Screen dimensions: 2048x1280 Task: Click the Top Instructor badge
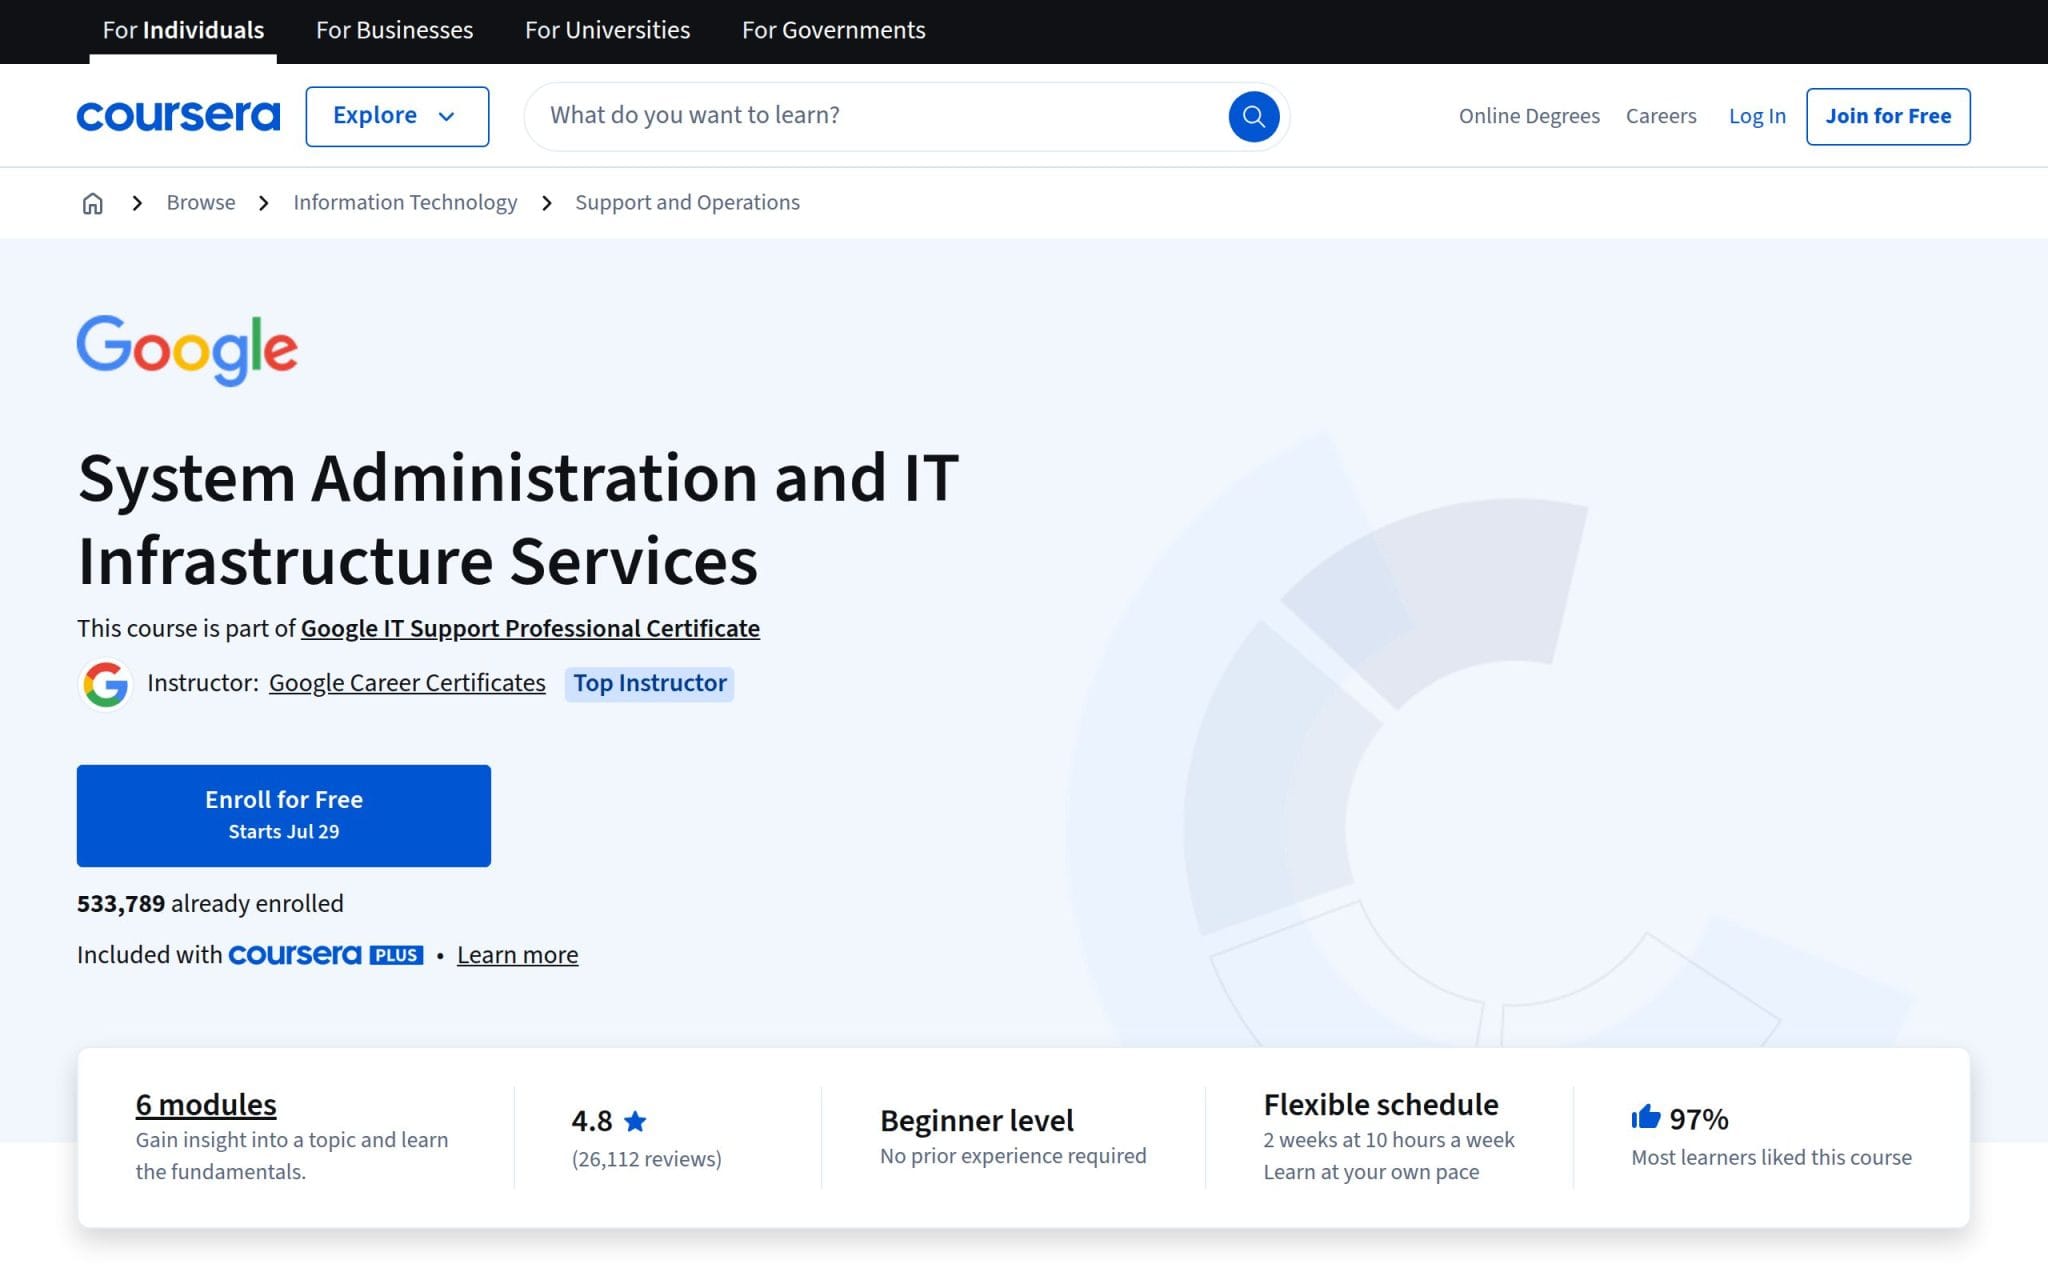(649, 684)
